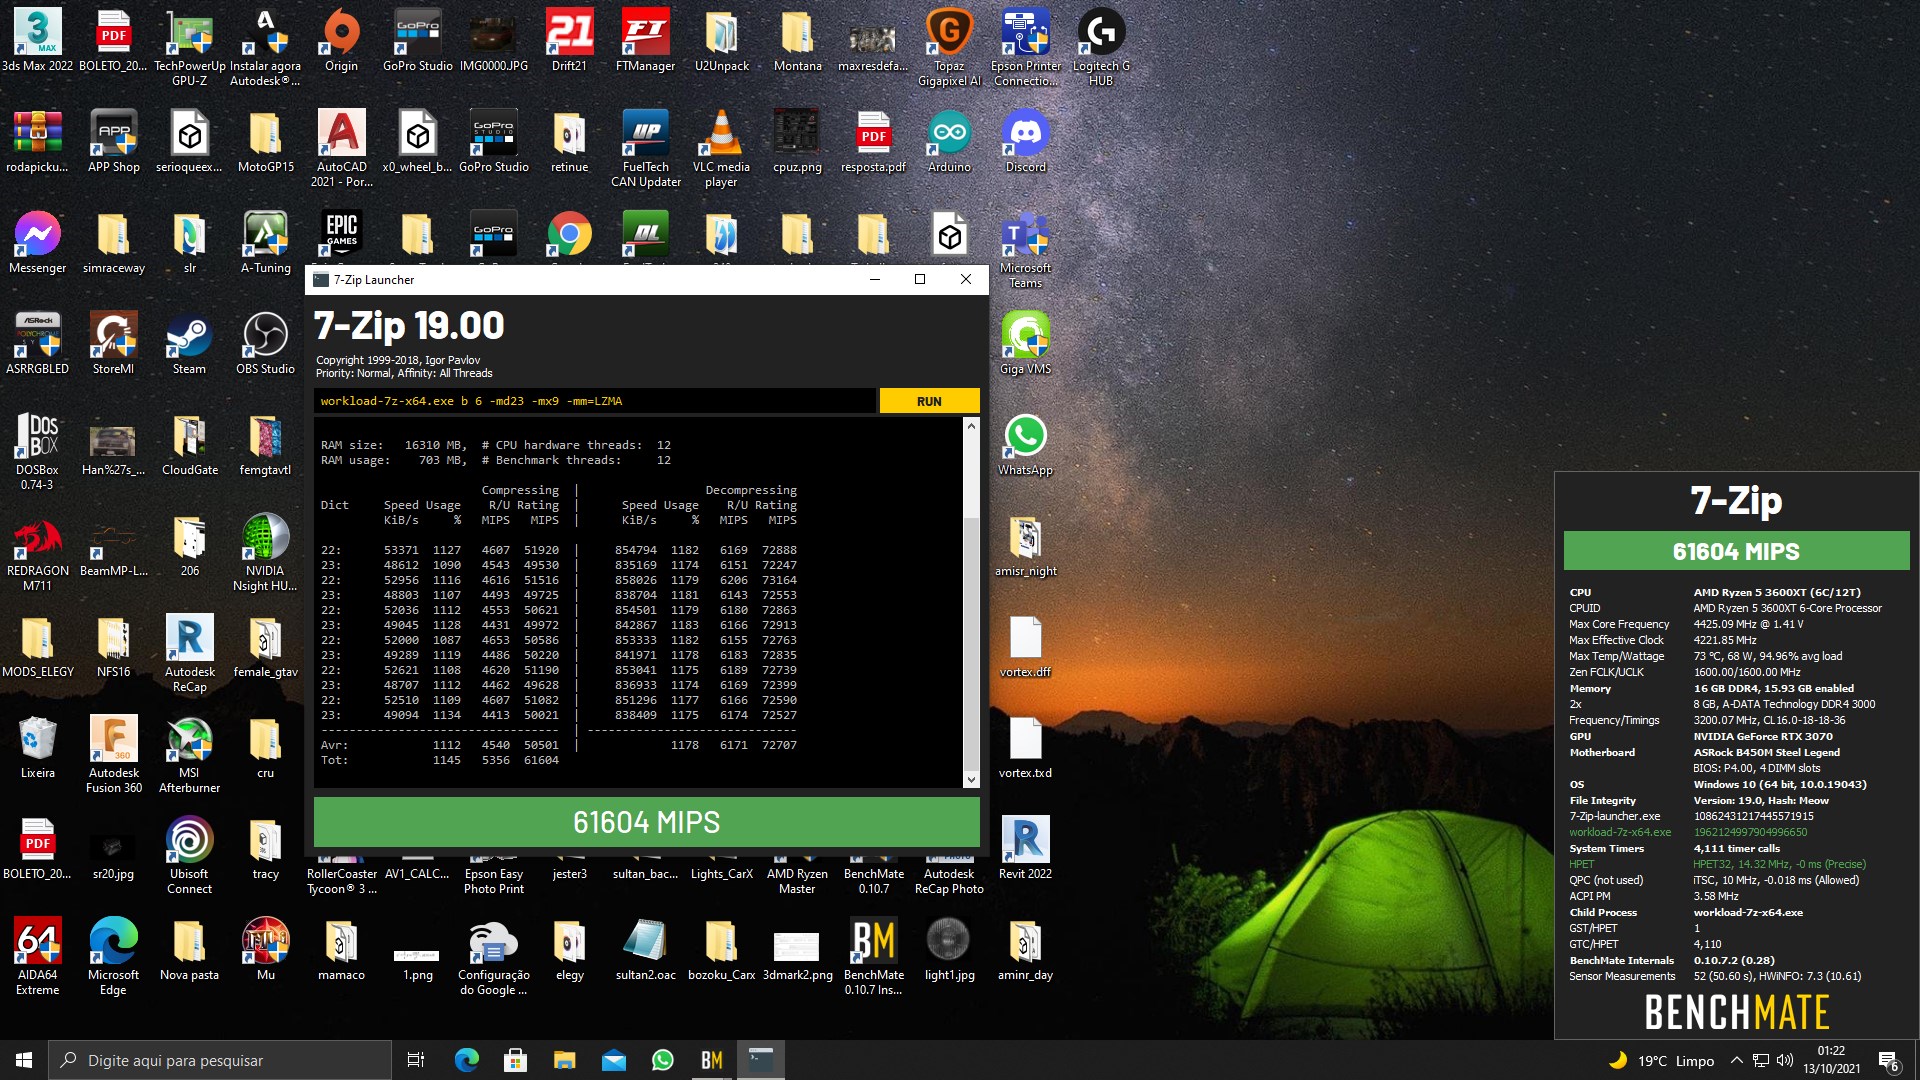The image size is (1920, 1080).
Task: Click green '61604 MIPS' score in BenchMate panel
Action: coord(1736,551)
